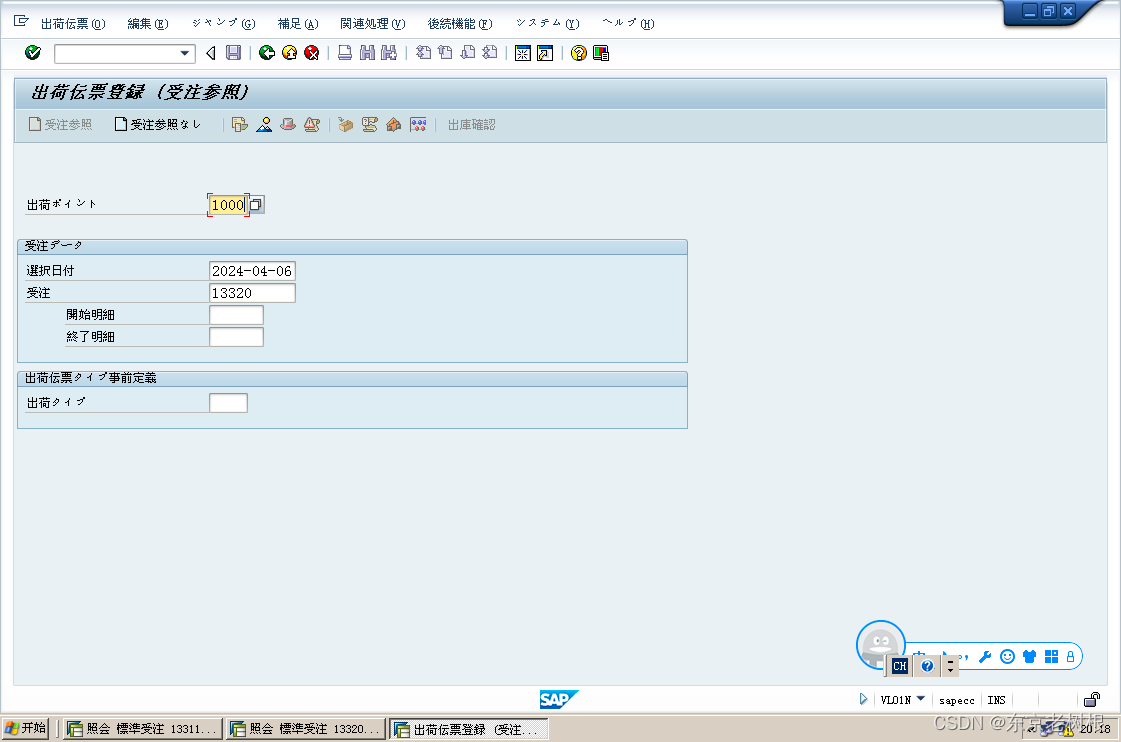Open Windows 开始 start button
1121x742 pixels.
26,728
